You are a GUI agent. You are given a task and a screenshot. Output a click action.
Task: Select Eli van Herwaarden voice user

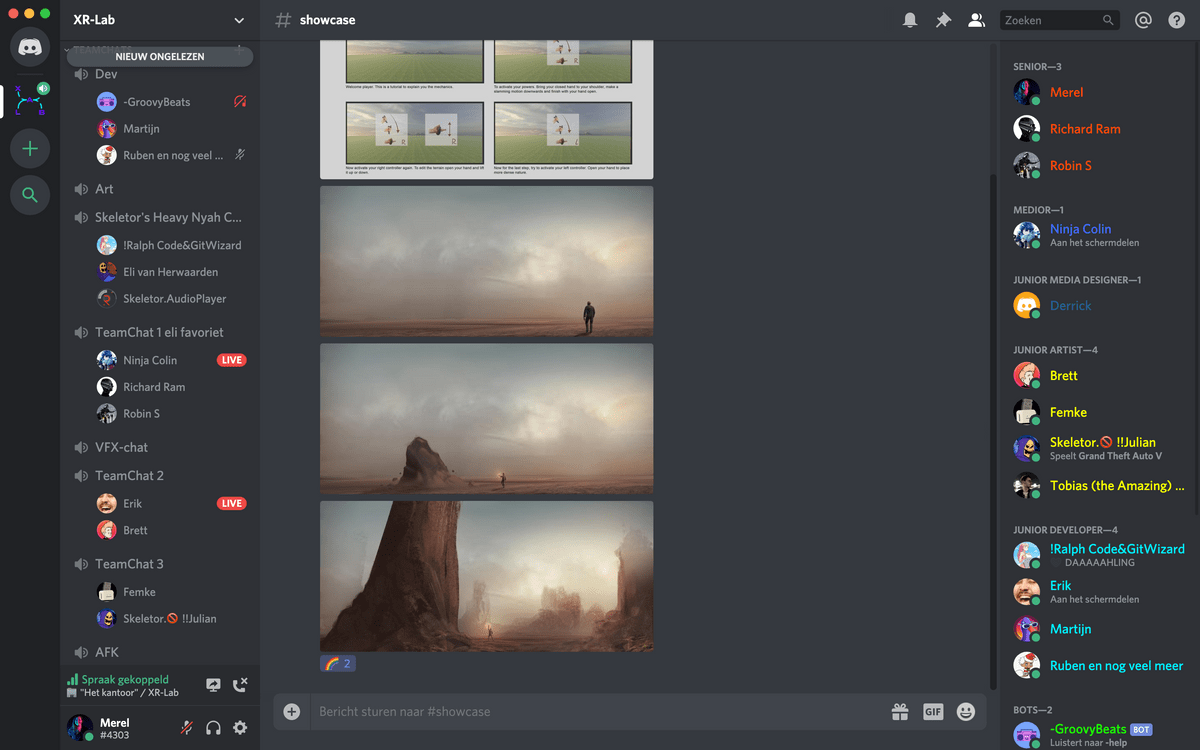pyautogui.click(x=172, y=272)
